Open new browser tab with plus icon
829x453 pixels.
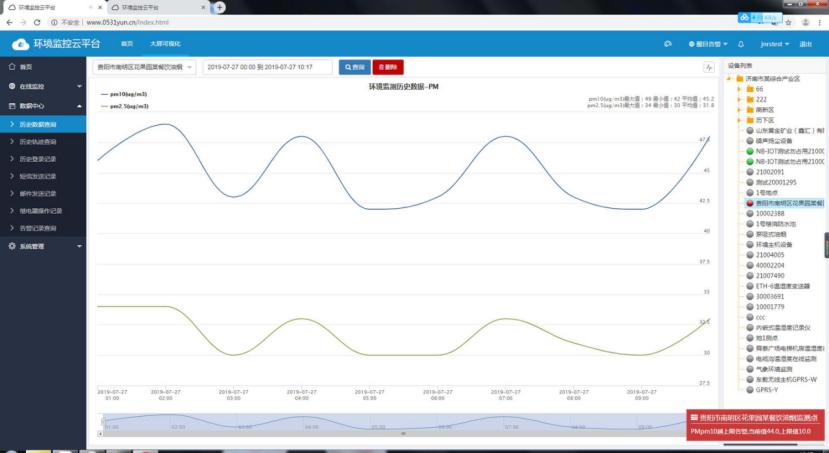pos(219,7)
